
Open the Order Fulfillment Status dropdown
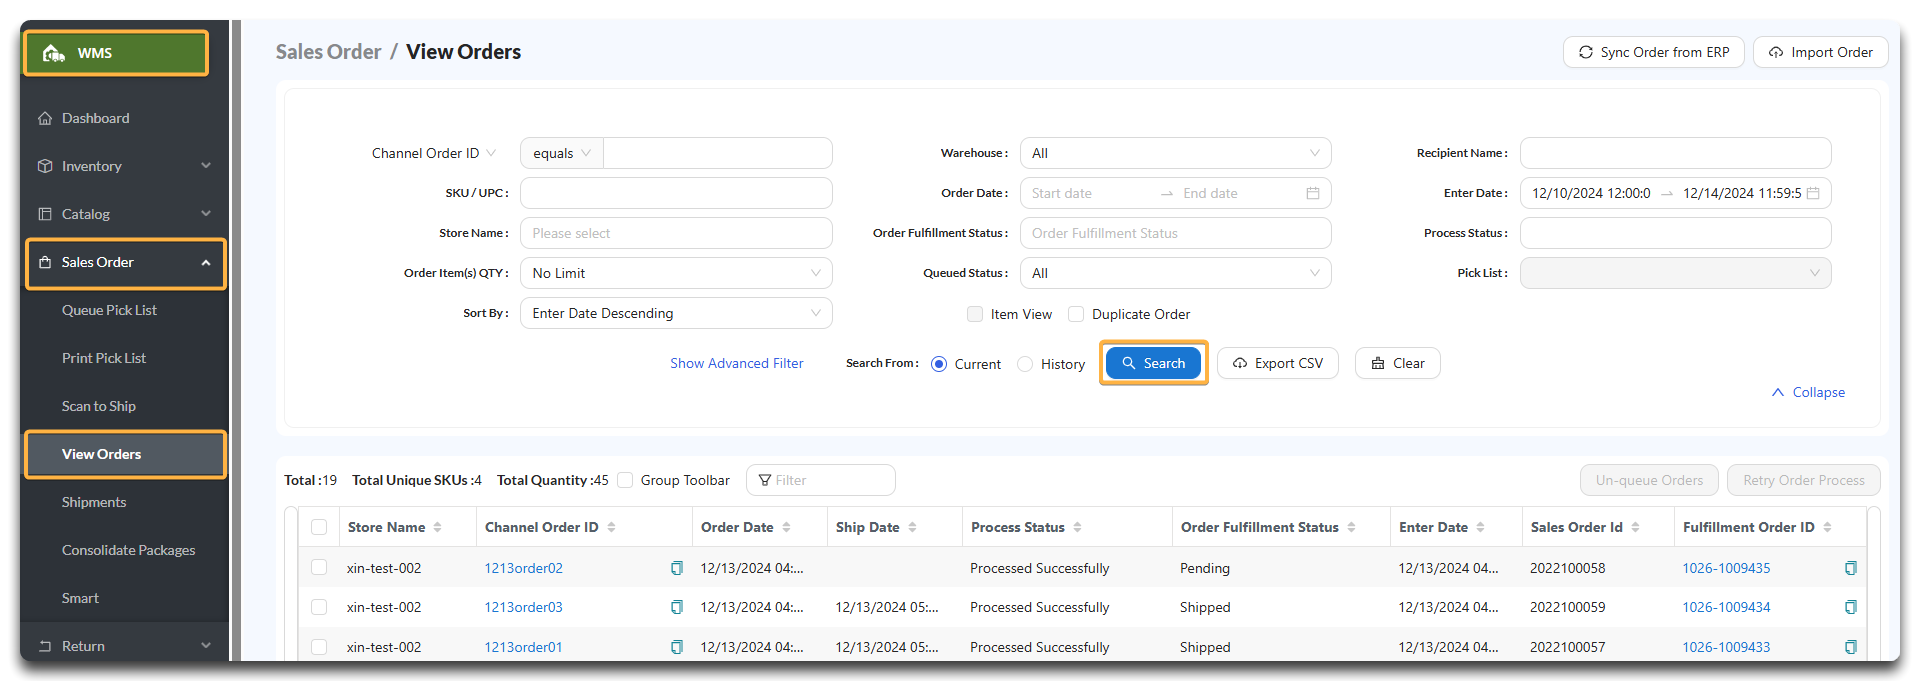(x=1176, y=233)
